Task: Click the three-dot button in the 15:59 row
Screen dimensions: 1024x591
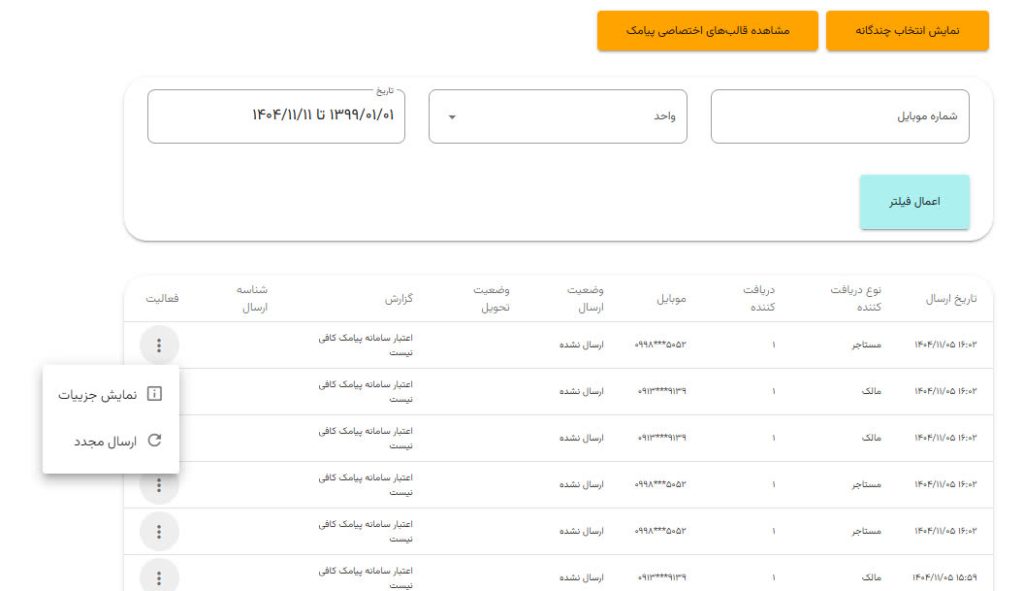Action: 159,576
